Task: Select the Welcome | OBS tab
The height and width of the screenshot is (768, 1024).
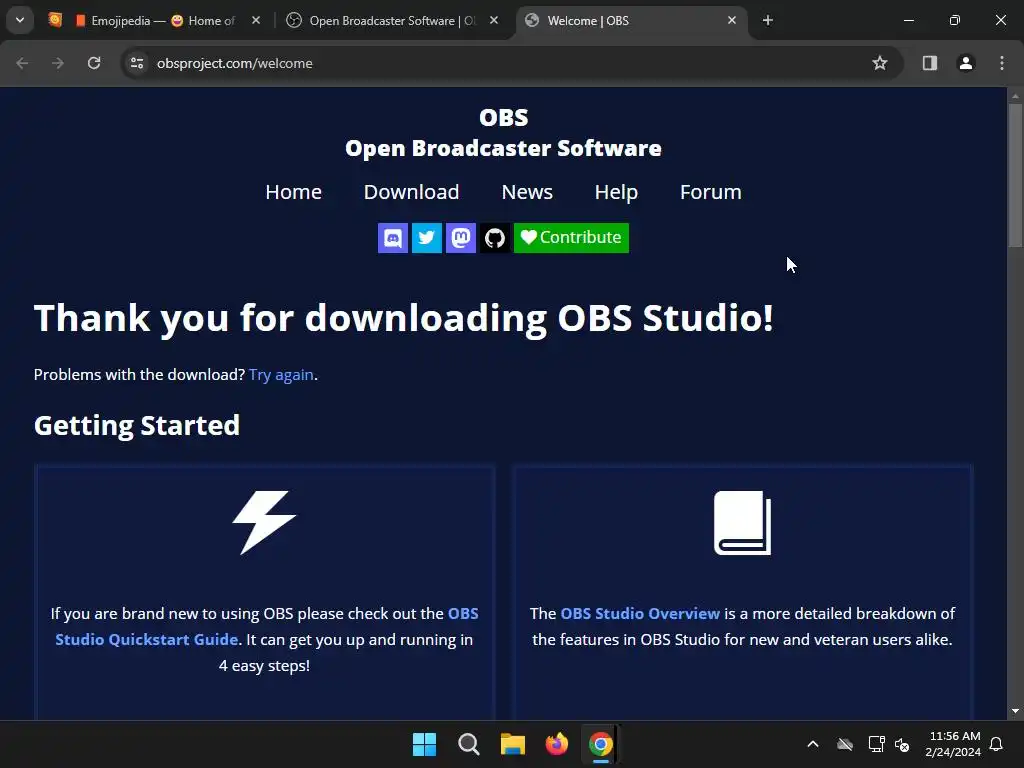Action: 631,21
